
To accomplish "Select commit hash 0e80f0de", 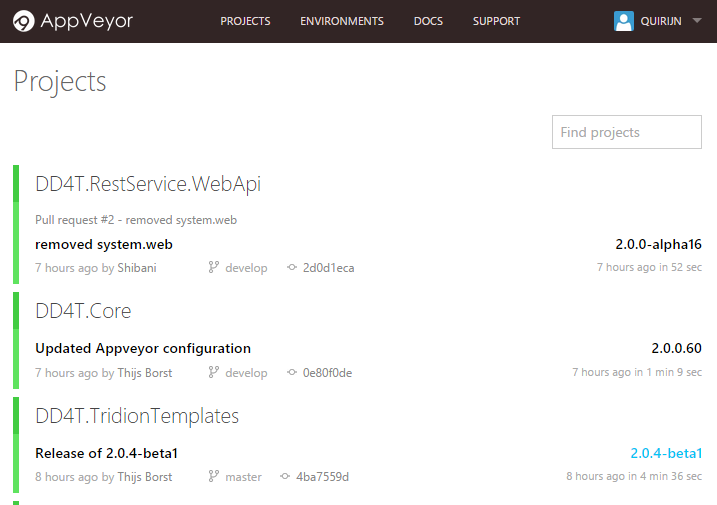I will click(x=327, y=373).
